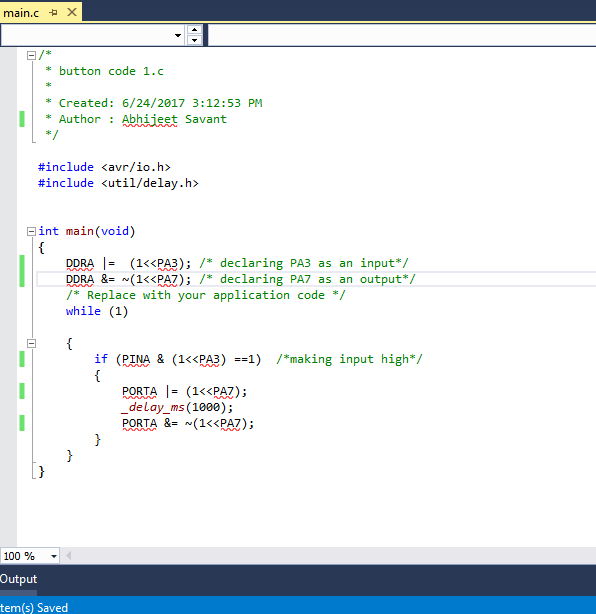Click 'DDRA &= ~(1<<PA7);' statement
The width and height of the screenshot is (596, 614).
[128, 280]
